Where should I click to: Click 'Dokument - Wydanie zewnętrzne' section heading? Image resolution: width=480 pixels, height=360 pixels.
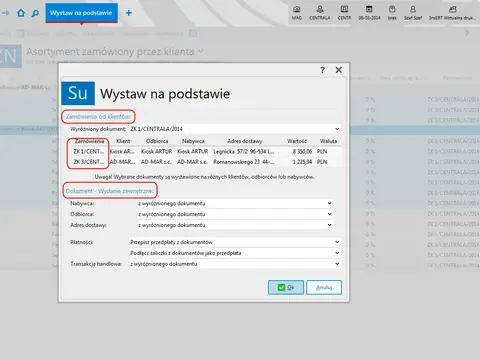[x=110, y=191]
